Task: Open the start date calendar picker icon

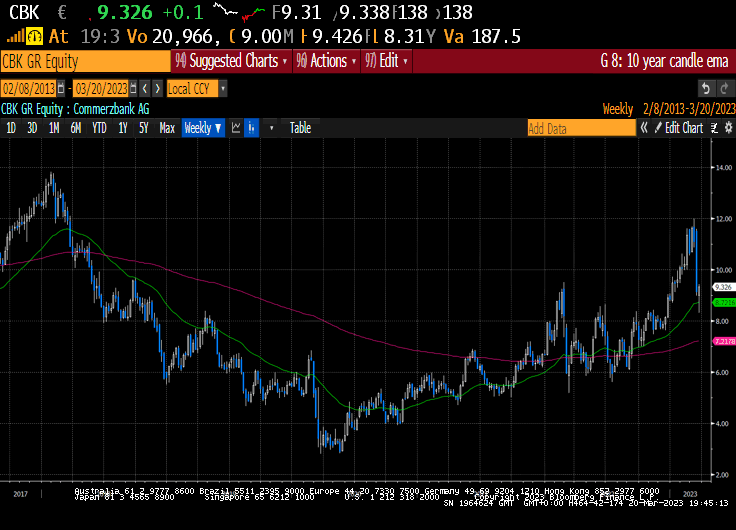Action: pos(61,88)
